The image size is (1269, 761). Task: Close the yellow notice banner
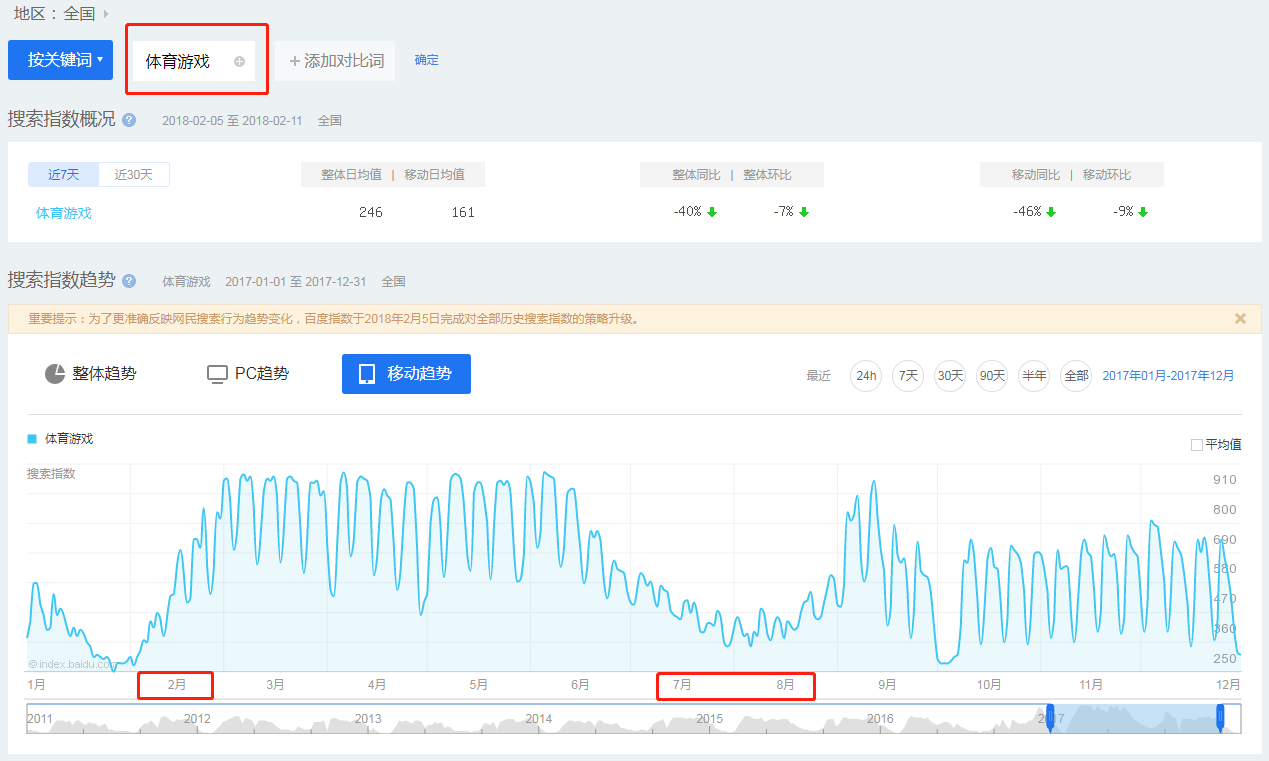point(1240,319)
